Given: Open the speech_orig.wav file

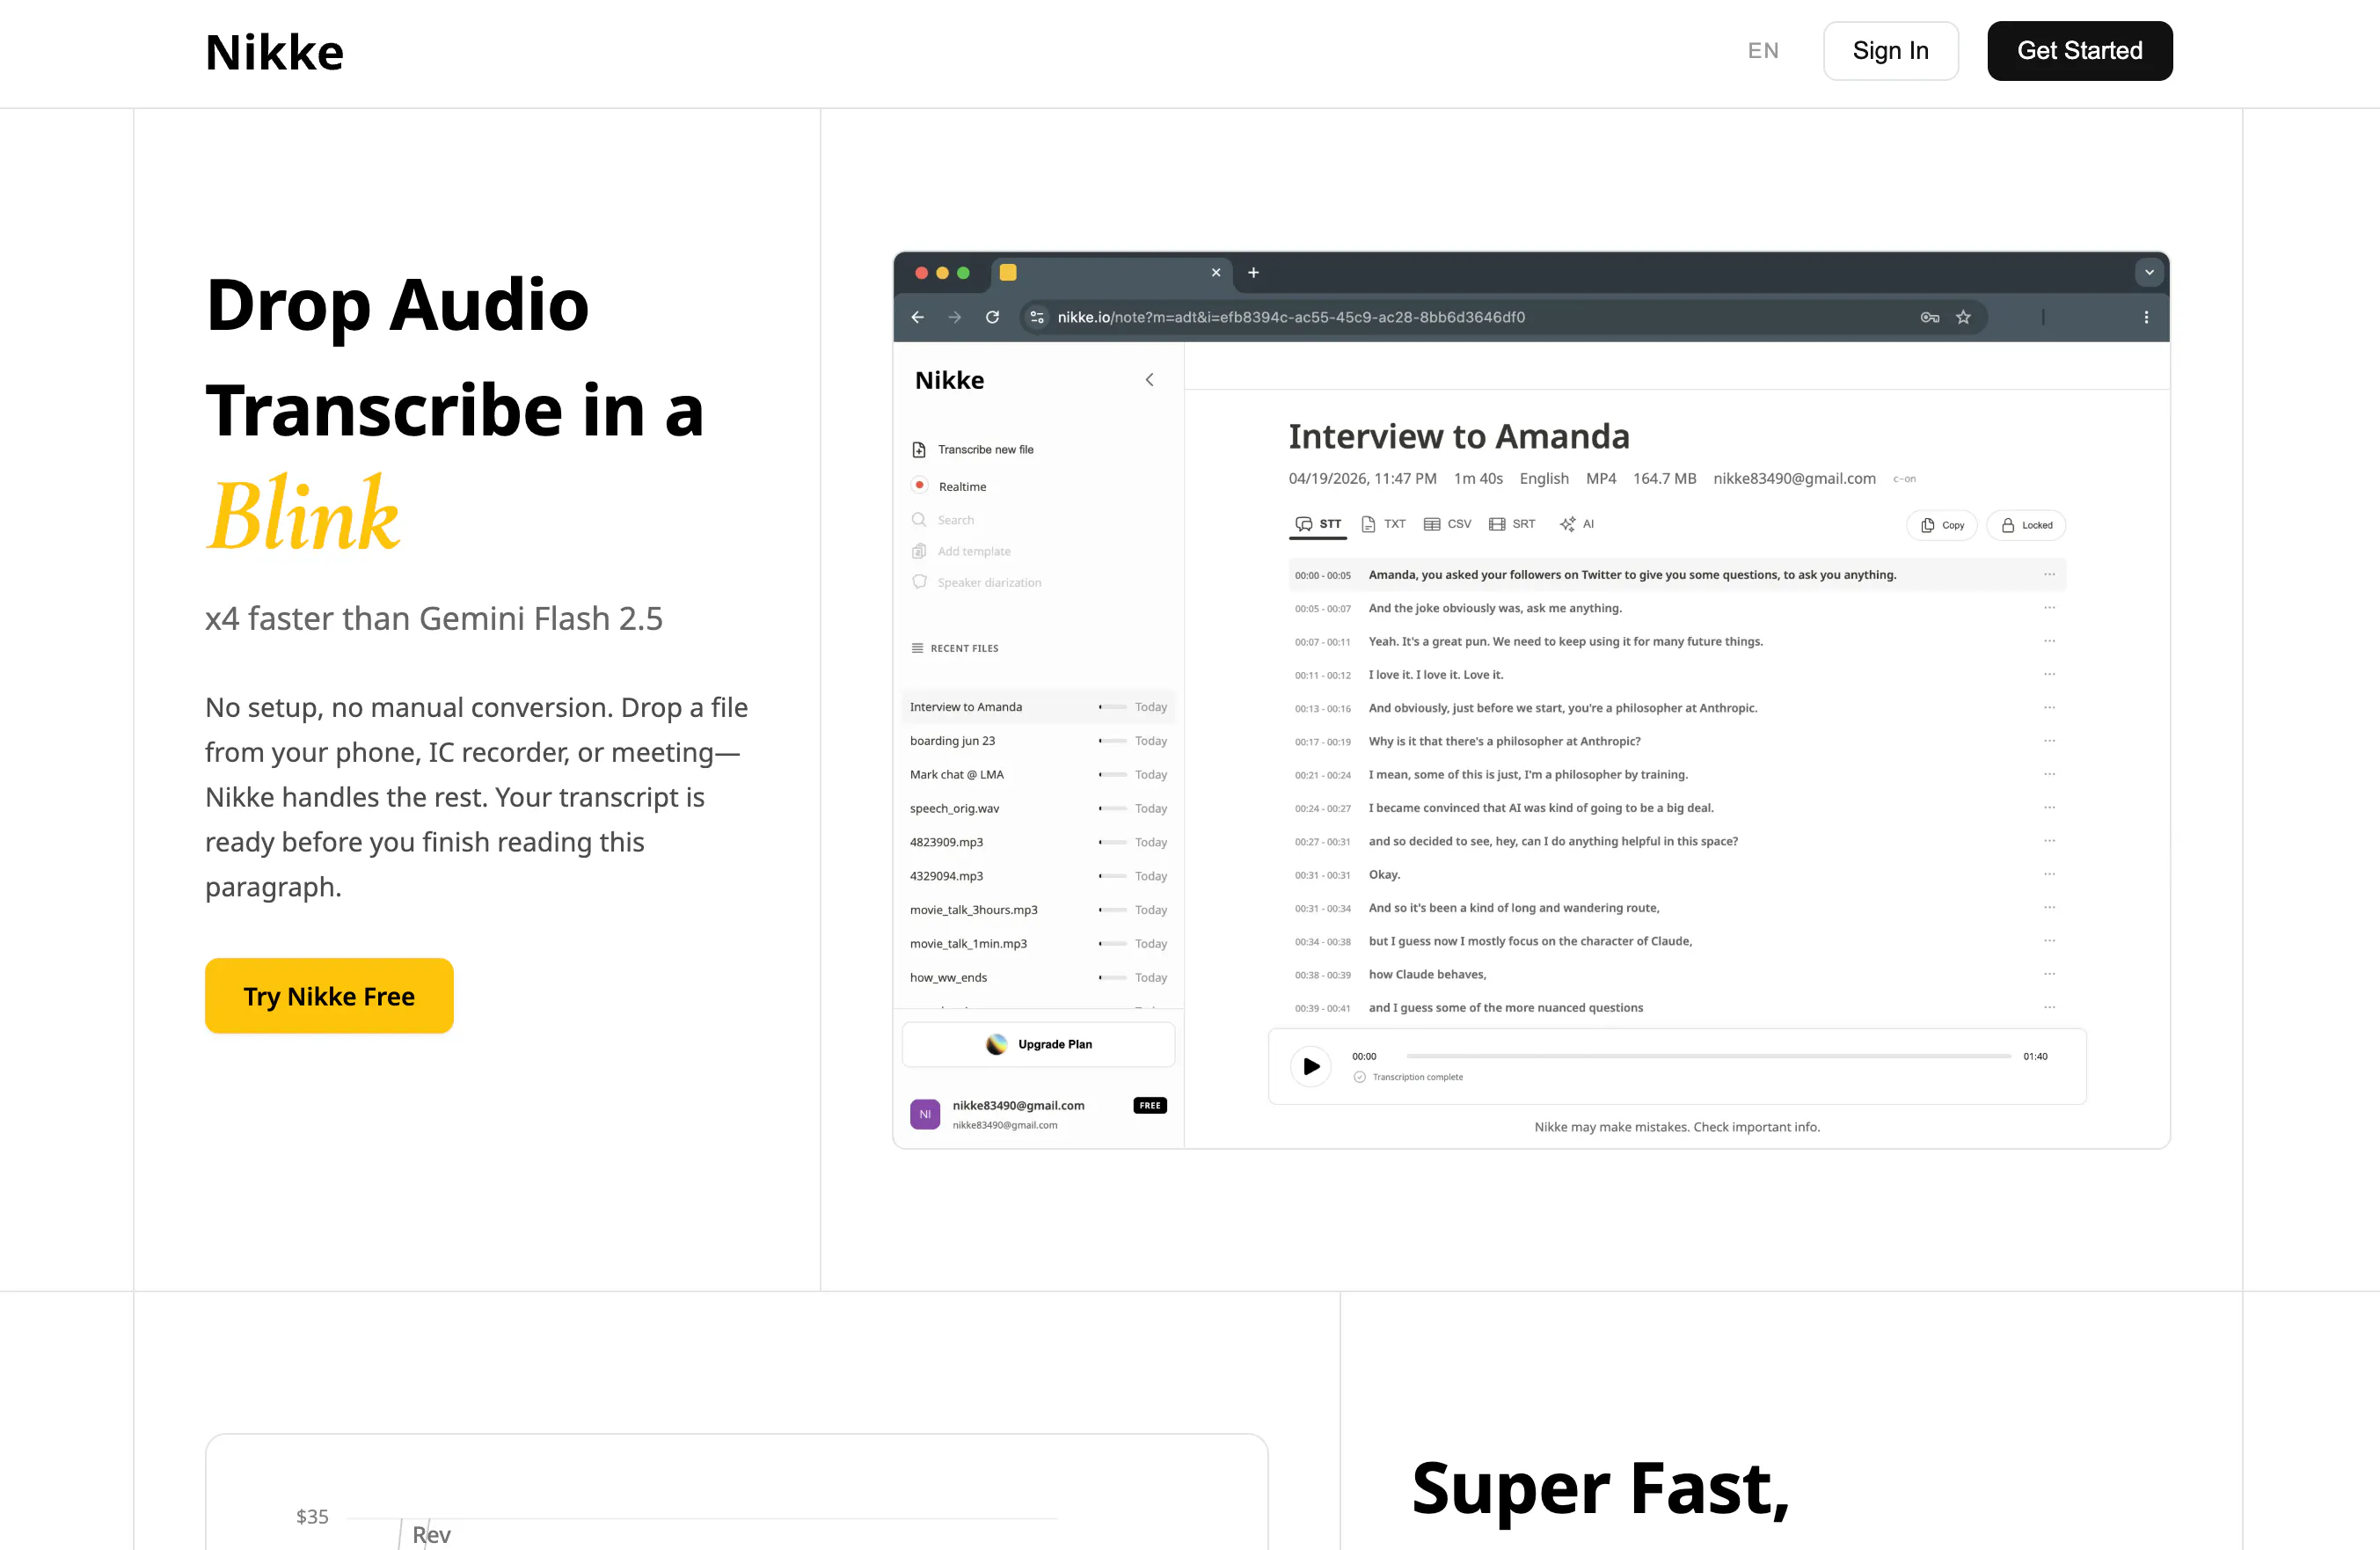Looking at the screenshot, I should 1038,808.
